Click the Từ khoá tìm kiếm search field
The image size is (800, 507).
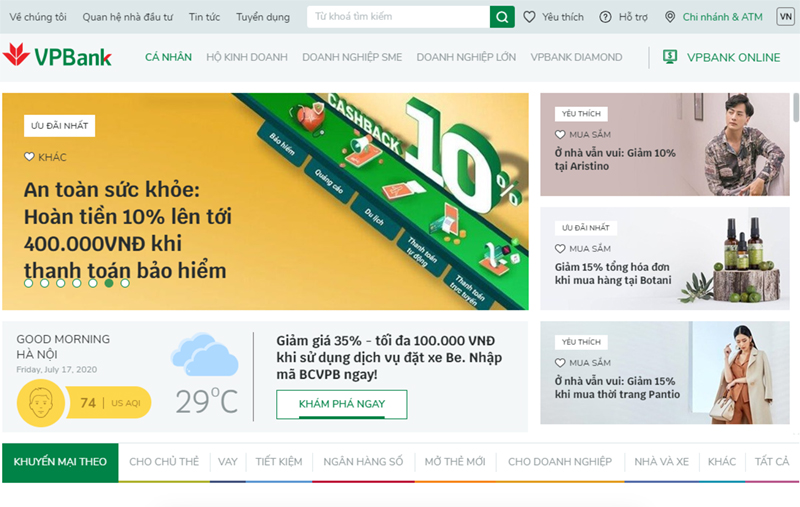click(398, 17)
